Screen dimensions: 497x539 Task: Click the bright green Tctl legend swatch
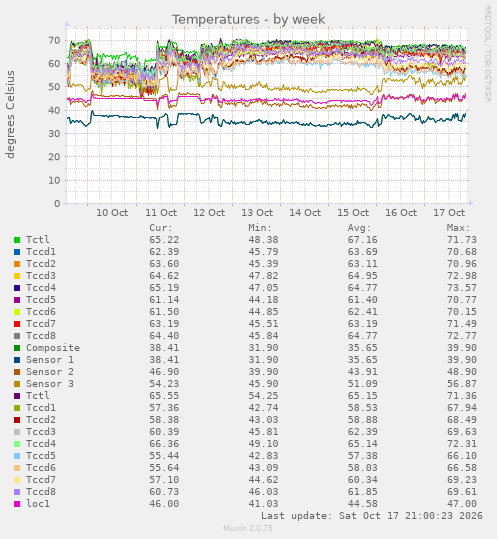click(x=17, y=240)
